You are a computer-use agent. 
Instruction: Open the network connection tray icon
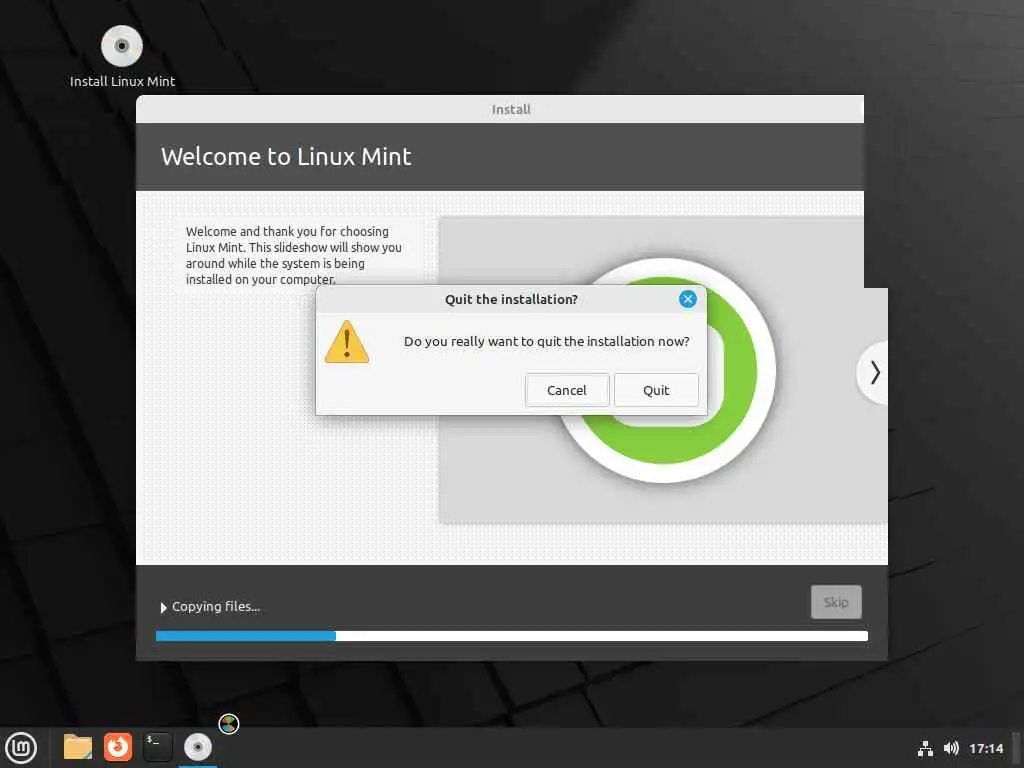point(925,748)
